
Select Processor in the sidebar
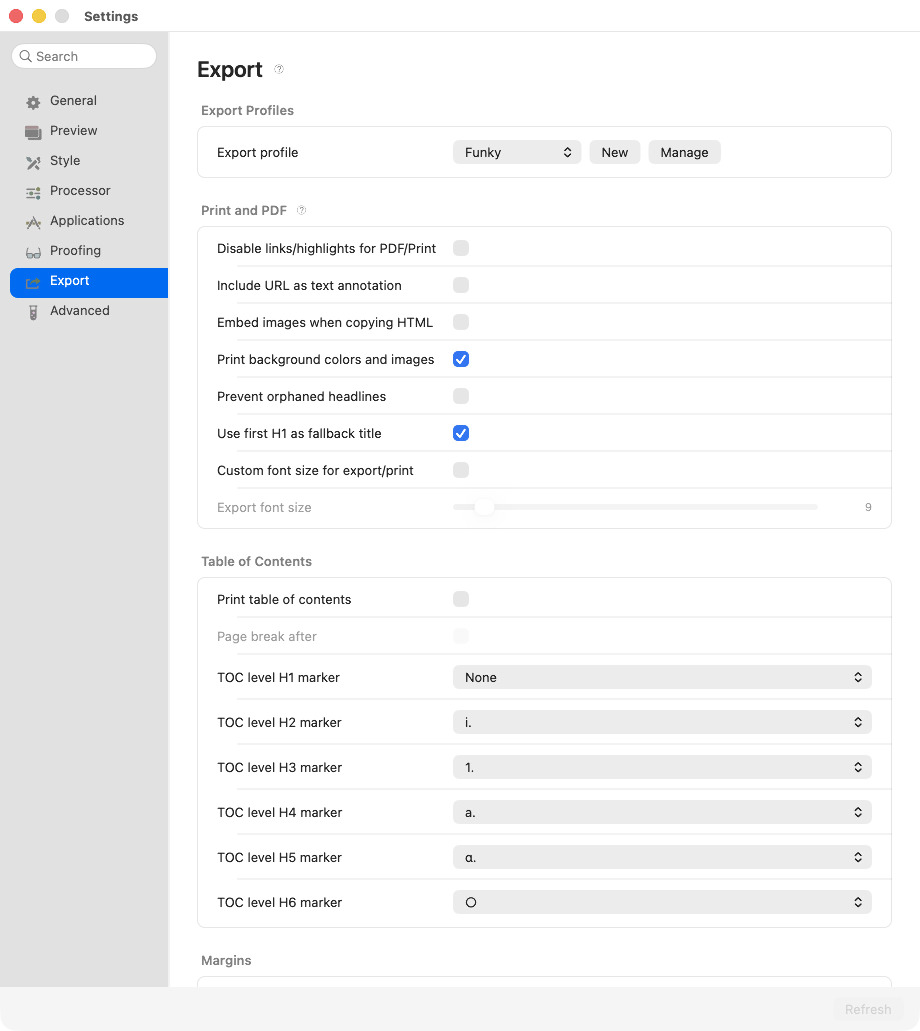(89, 191)
